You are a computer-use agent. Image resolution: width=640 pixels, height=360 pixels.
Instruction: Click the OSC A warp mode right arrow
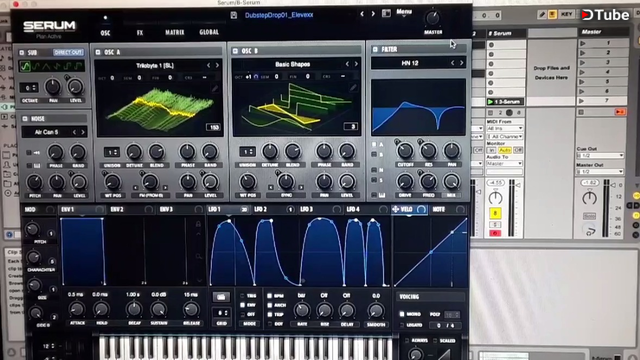tap(165, 188)
